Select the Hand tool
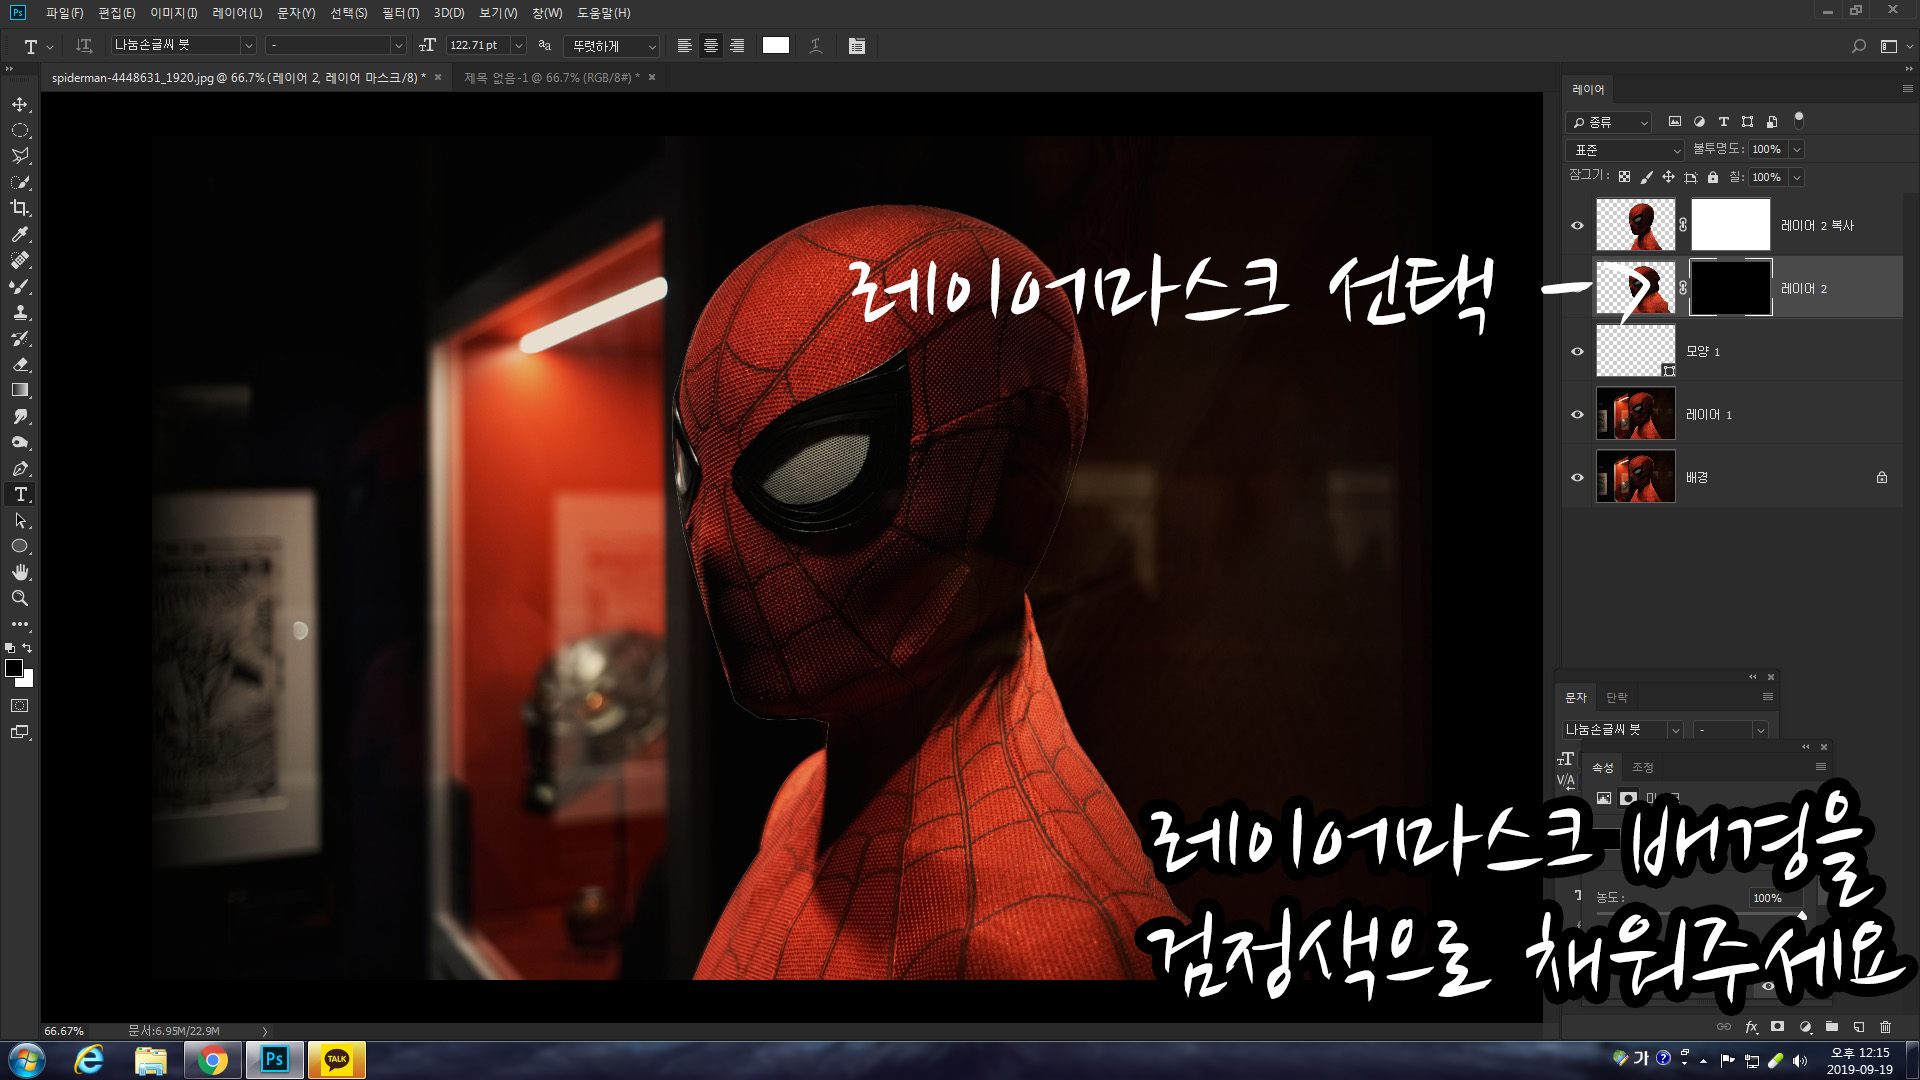This screenshot has width=1920, height=1080. coord(20,572)
